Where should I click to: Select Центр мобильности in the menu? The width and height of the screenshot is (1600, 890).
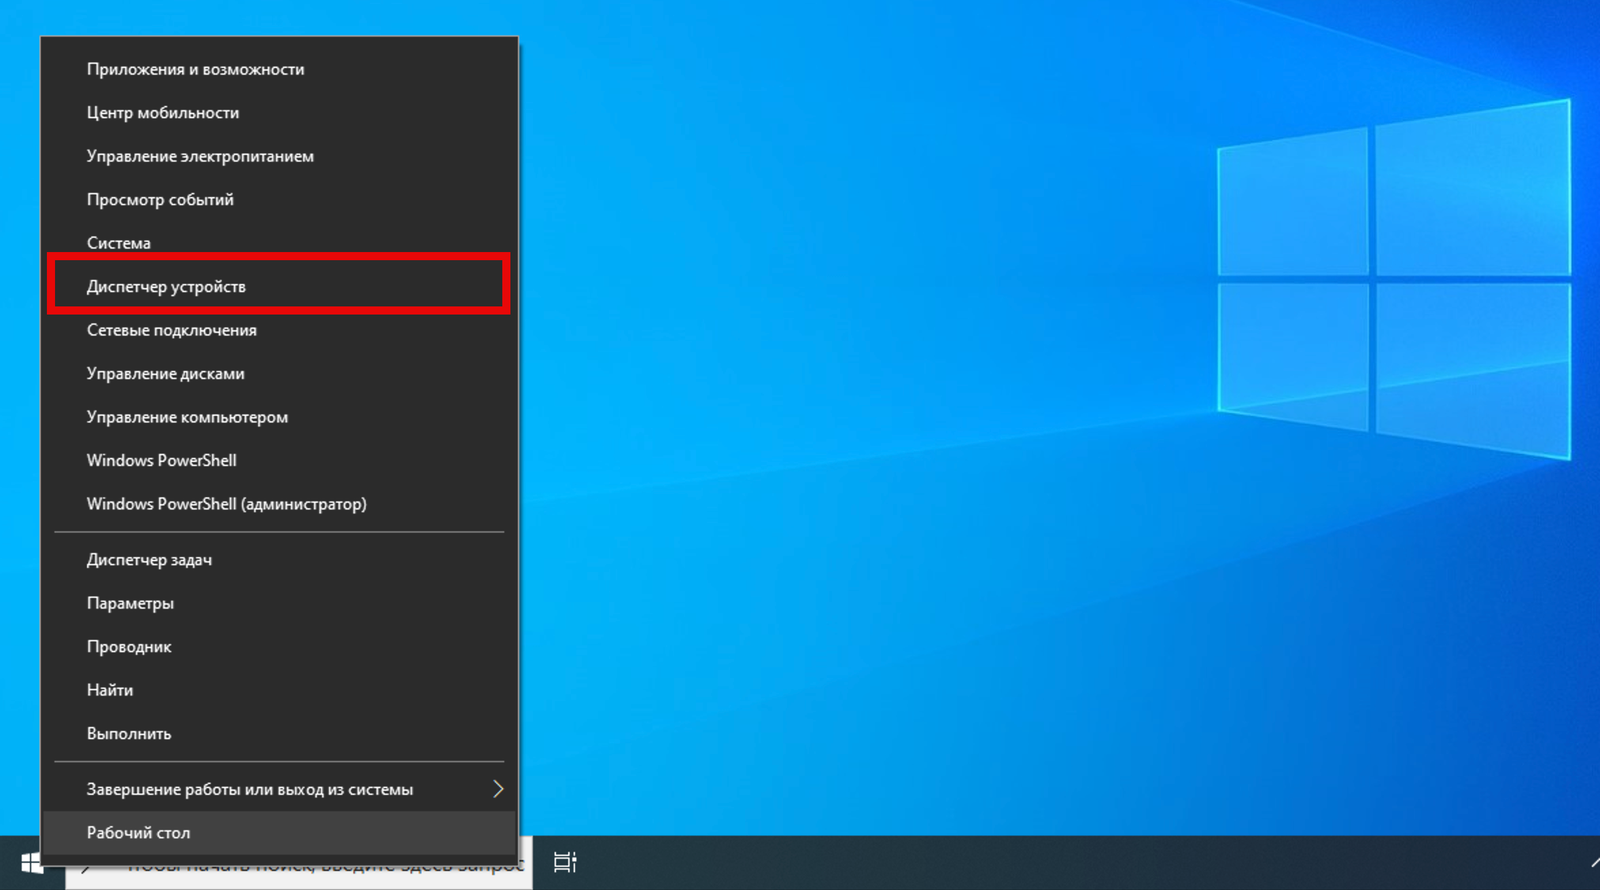coord(279,113)
